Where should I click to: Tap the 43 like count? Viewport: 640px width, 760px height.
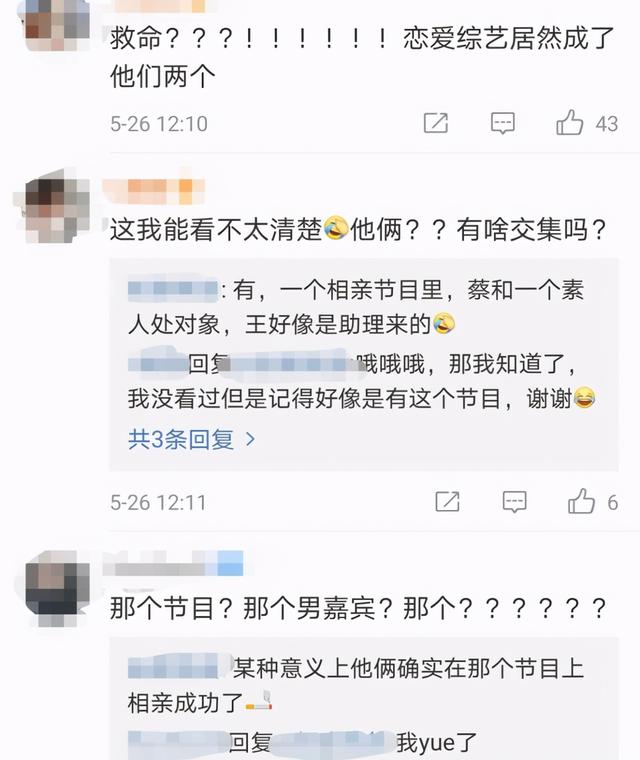click(x=607, y=124)
